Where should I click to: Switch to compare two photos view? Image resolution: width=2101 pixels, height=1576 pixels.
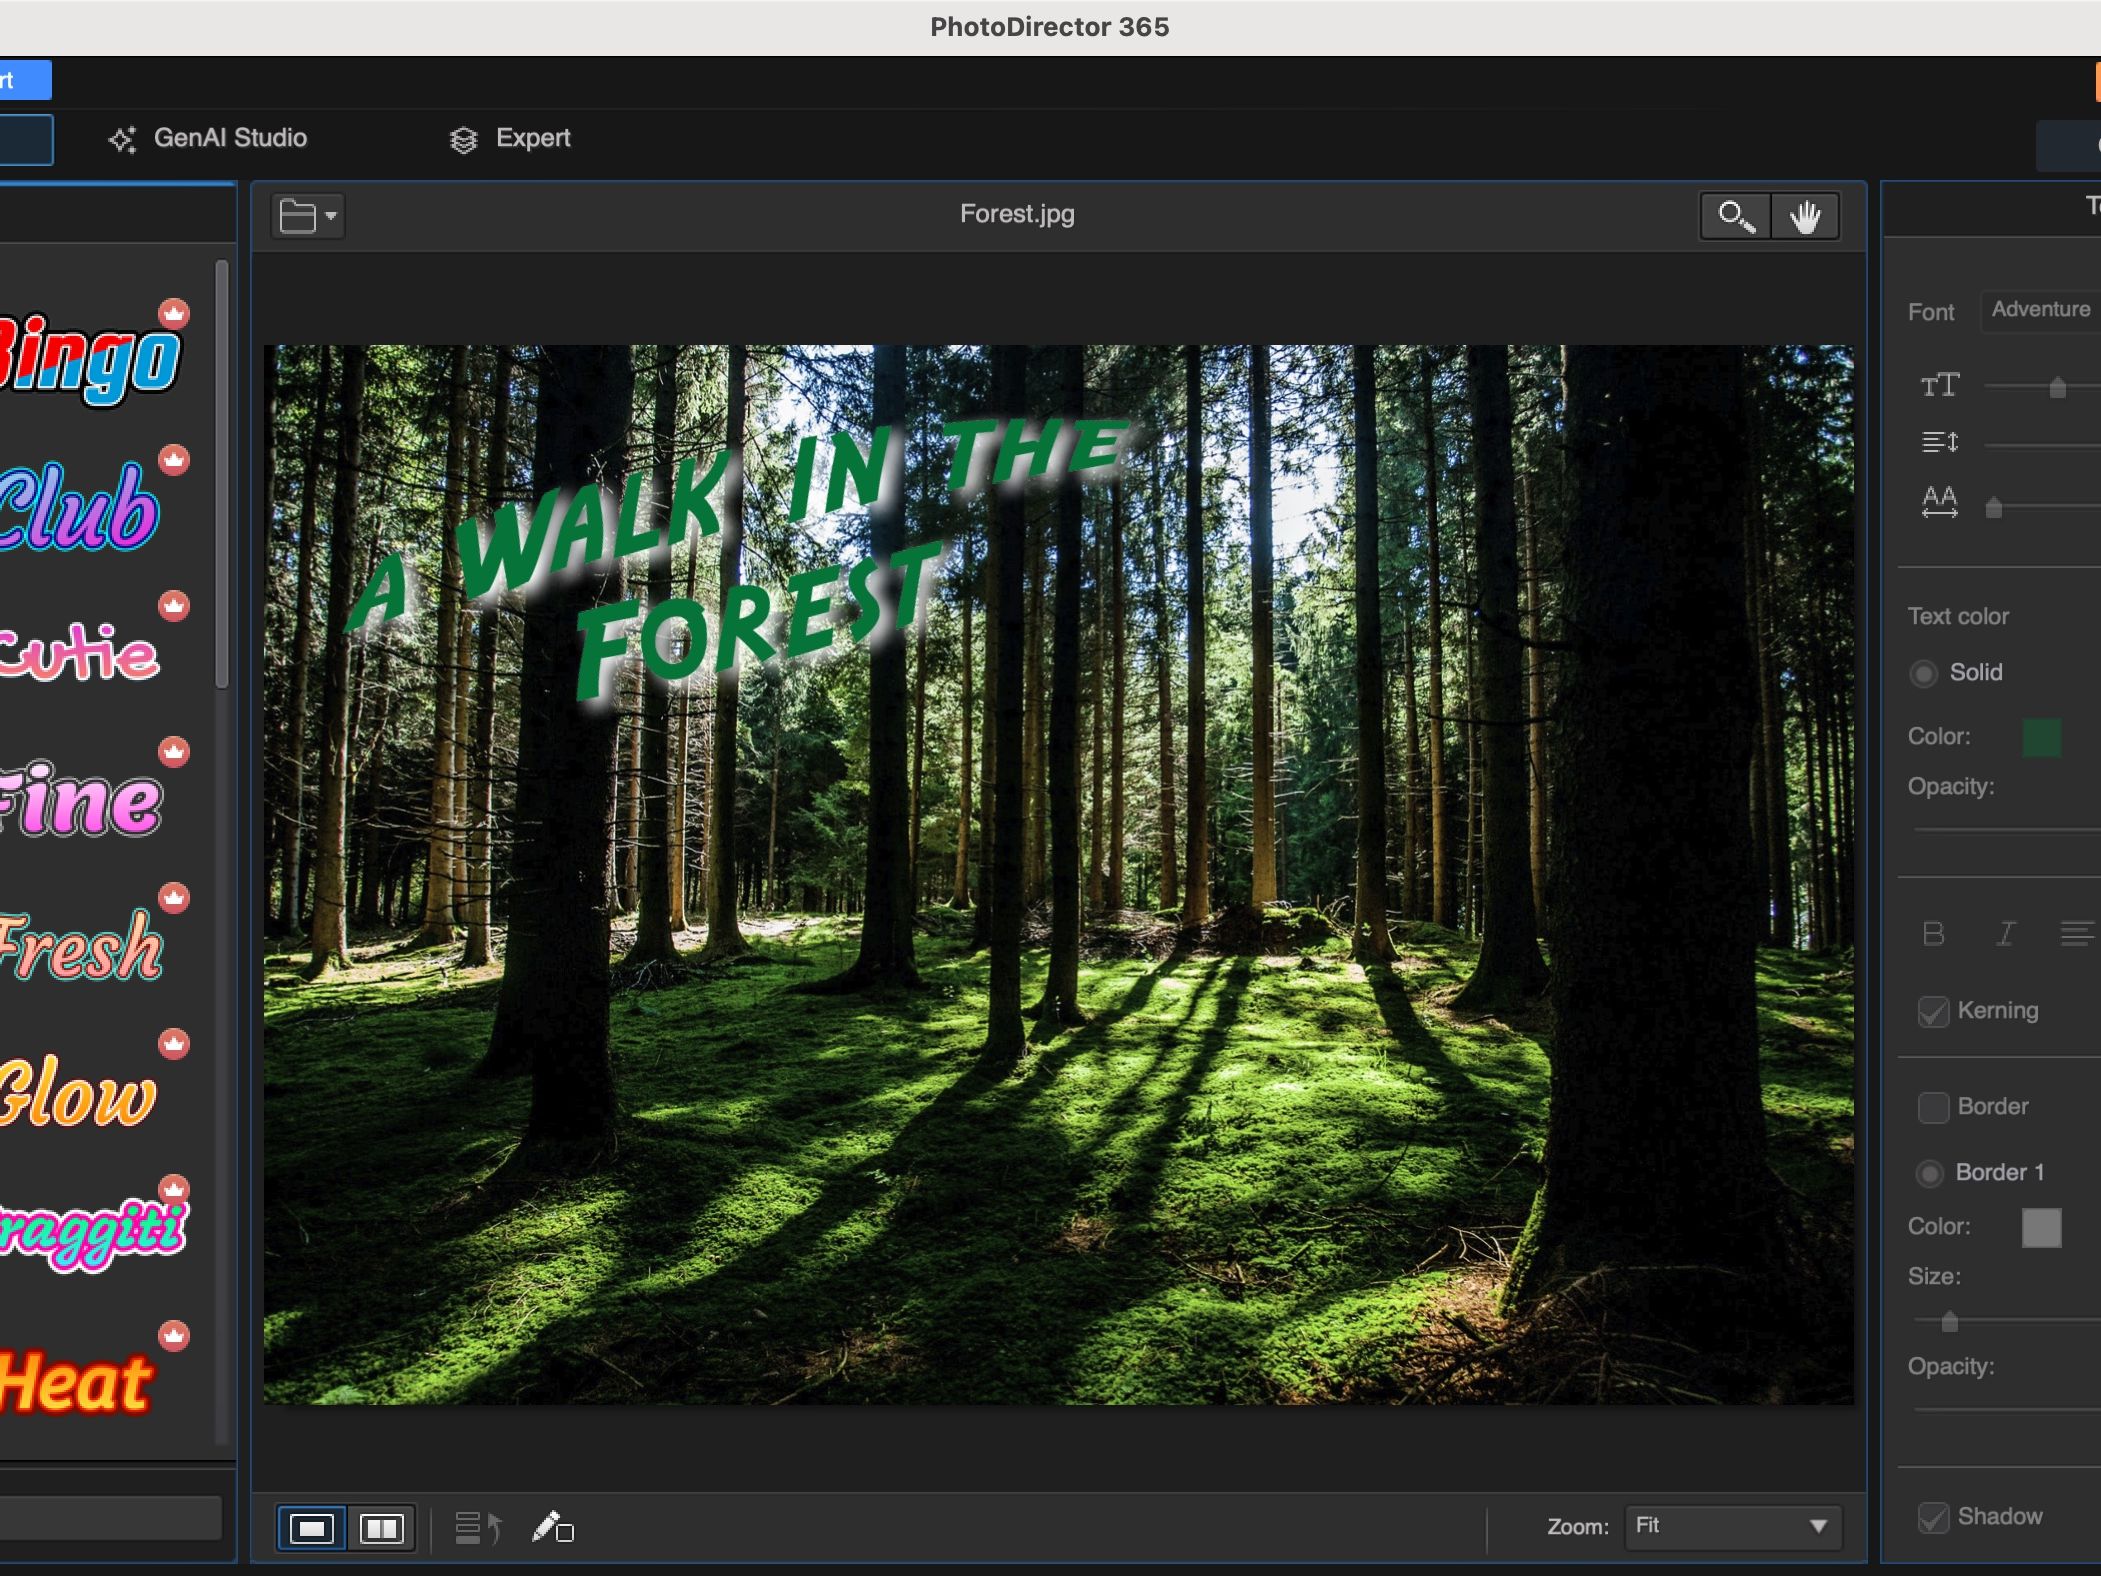(x=381, y=1528)
